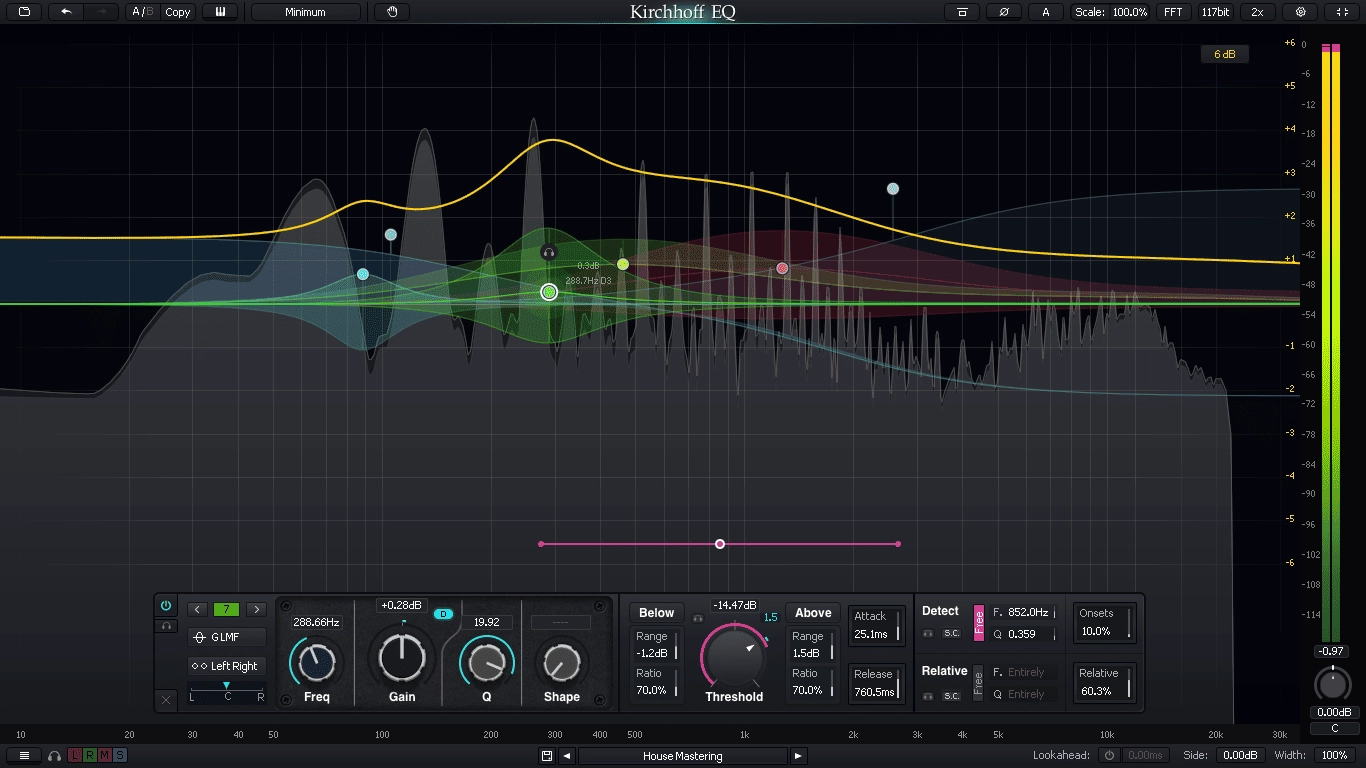This screenshot has height=768, width=1366.
Task: Select the red band node
Action: coord(782,268)
